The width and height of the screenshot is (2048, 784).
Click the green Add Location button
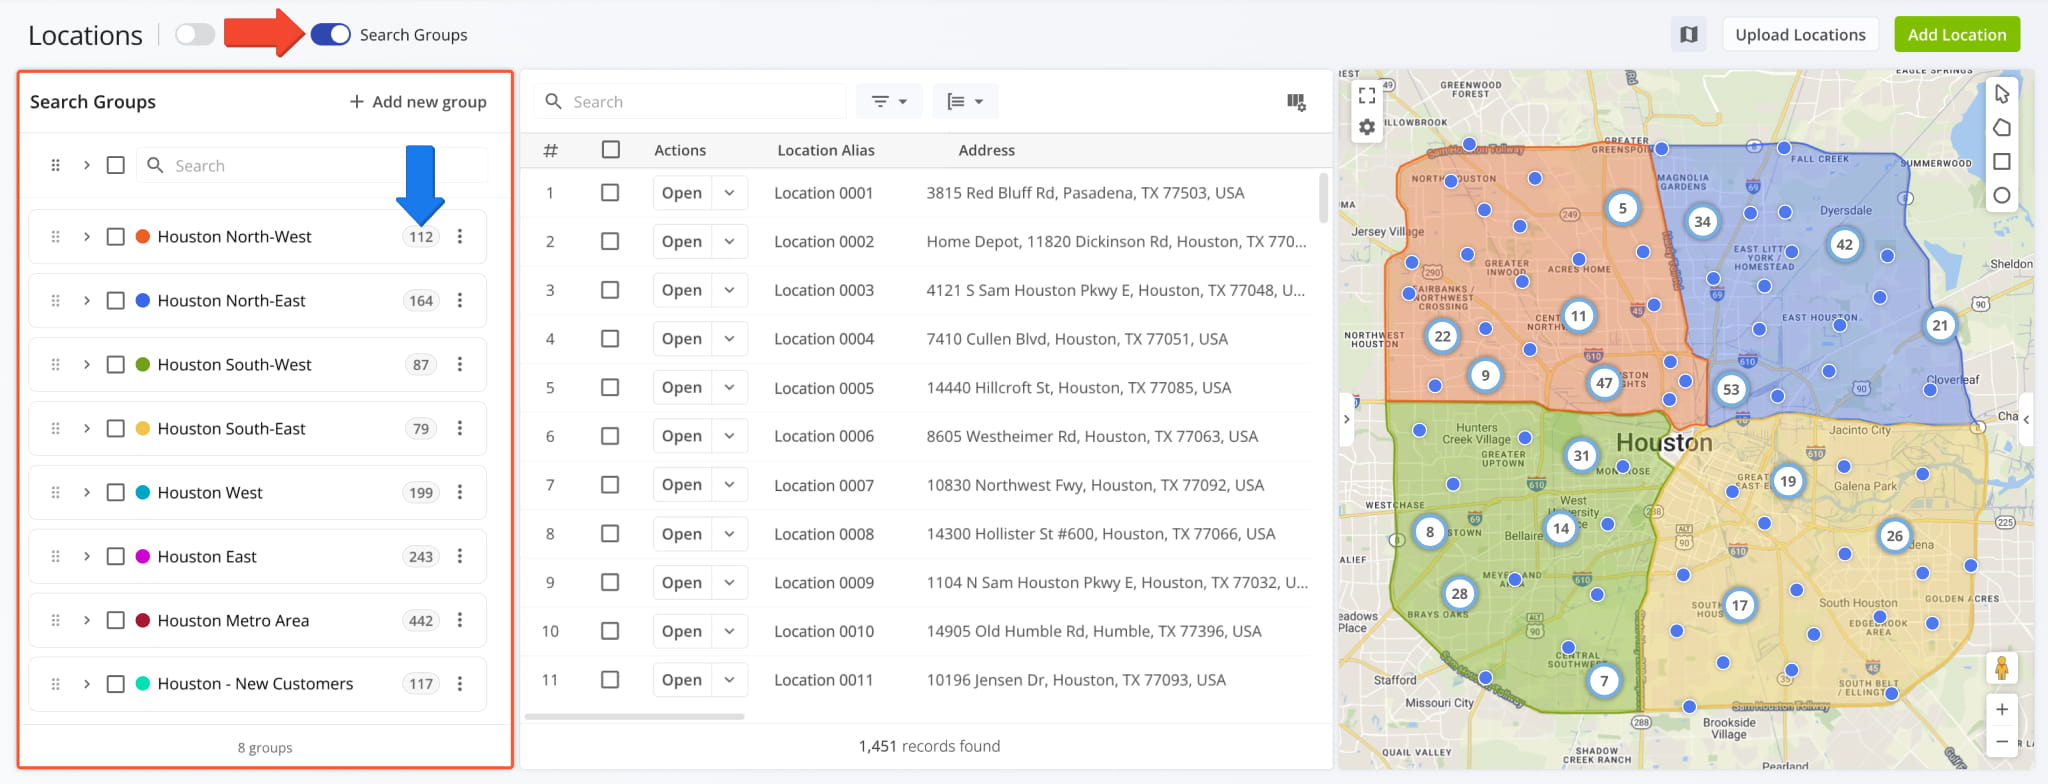[1957, 35]
